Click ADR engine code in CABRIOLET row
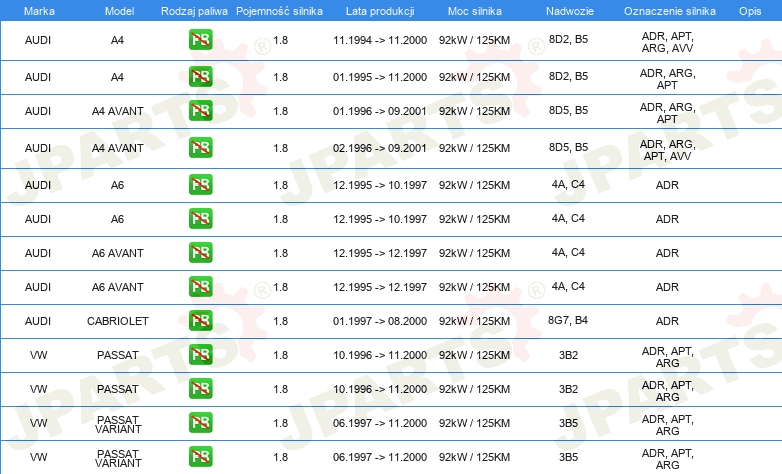 667,321
